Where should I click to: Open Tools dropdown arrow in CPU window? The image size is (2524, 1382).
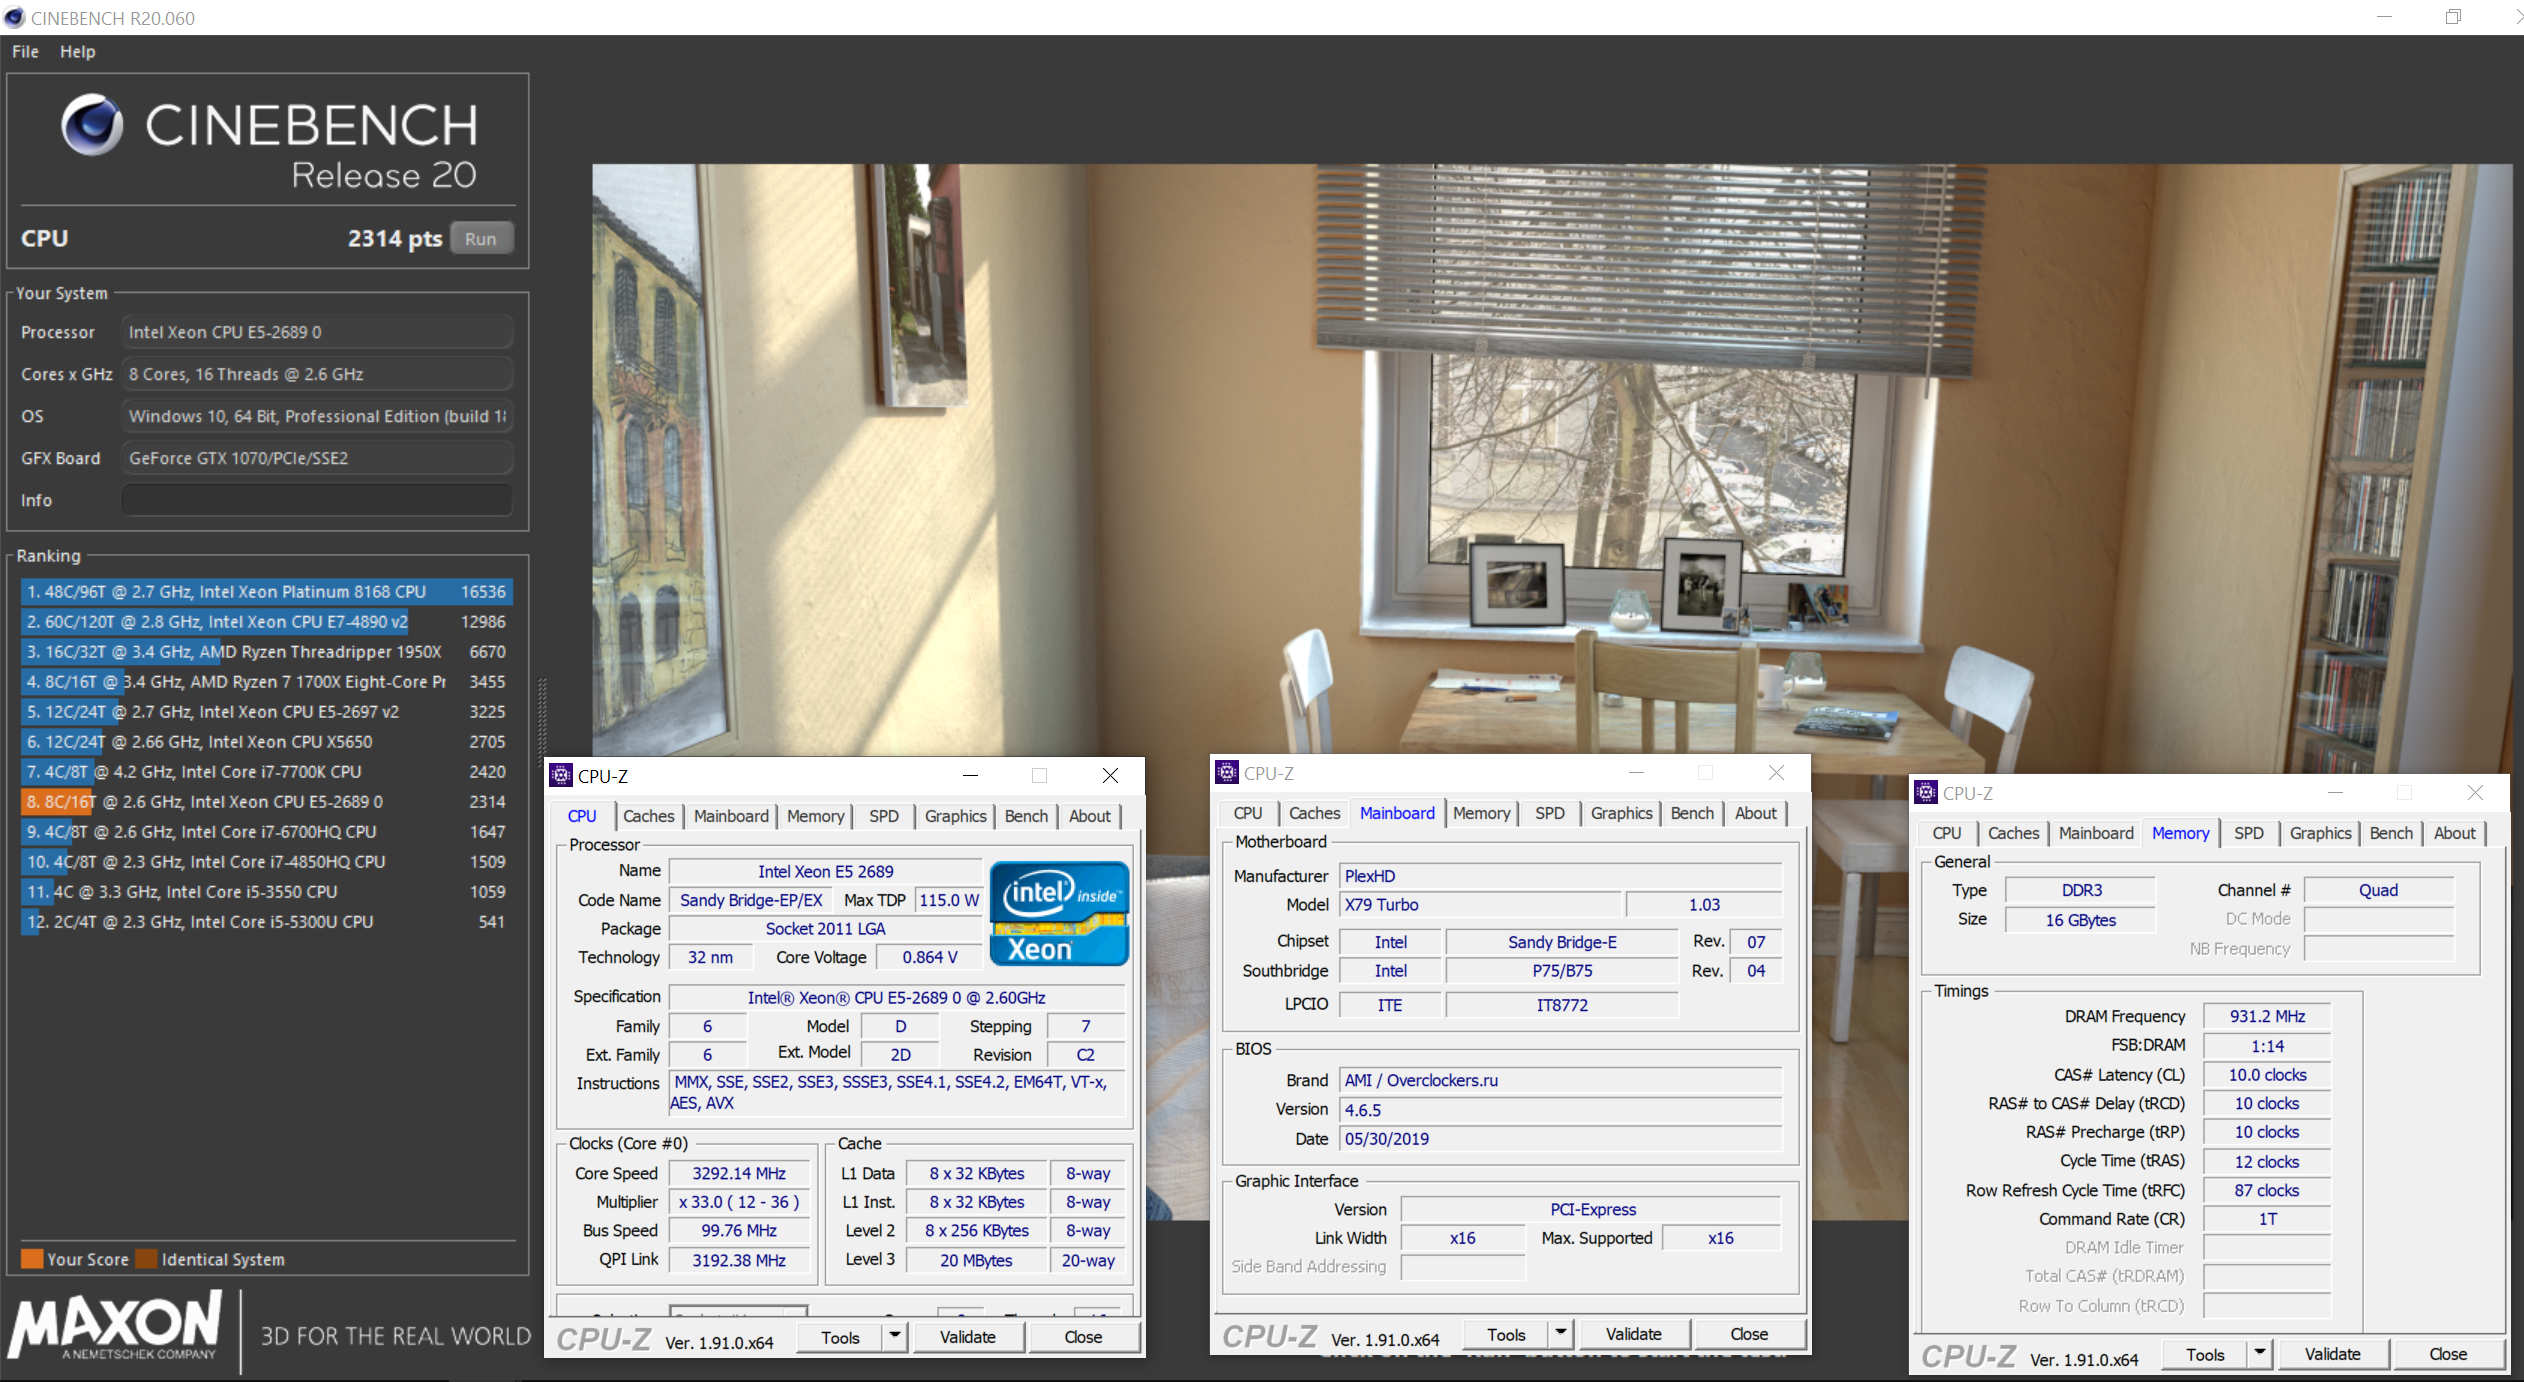coord(895,1336)
